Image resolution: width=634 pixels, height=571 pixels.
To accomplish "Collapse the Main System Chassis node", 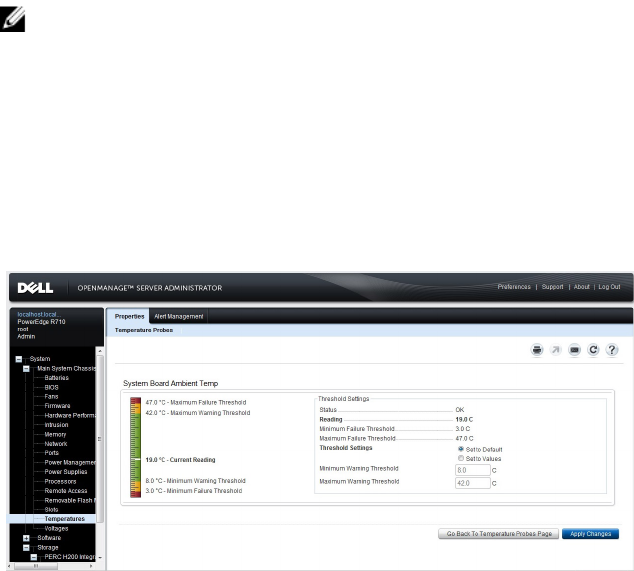I will (28, 369).
